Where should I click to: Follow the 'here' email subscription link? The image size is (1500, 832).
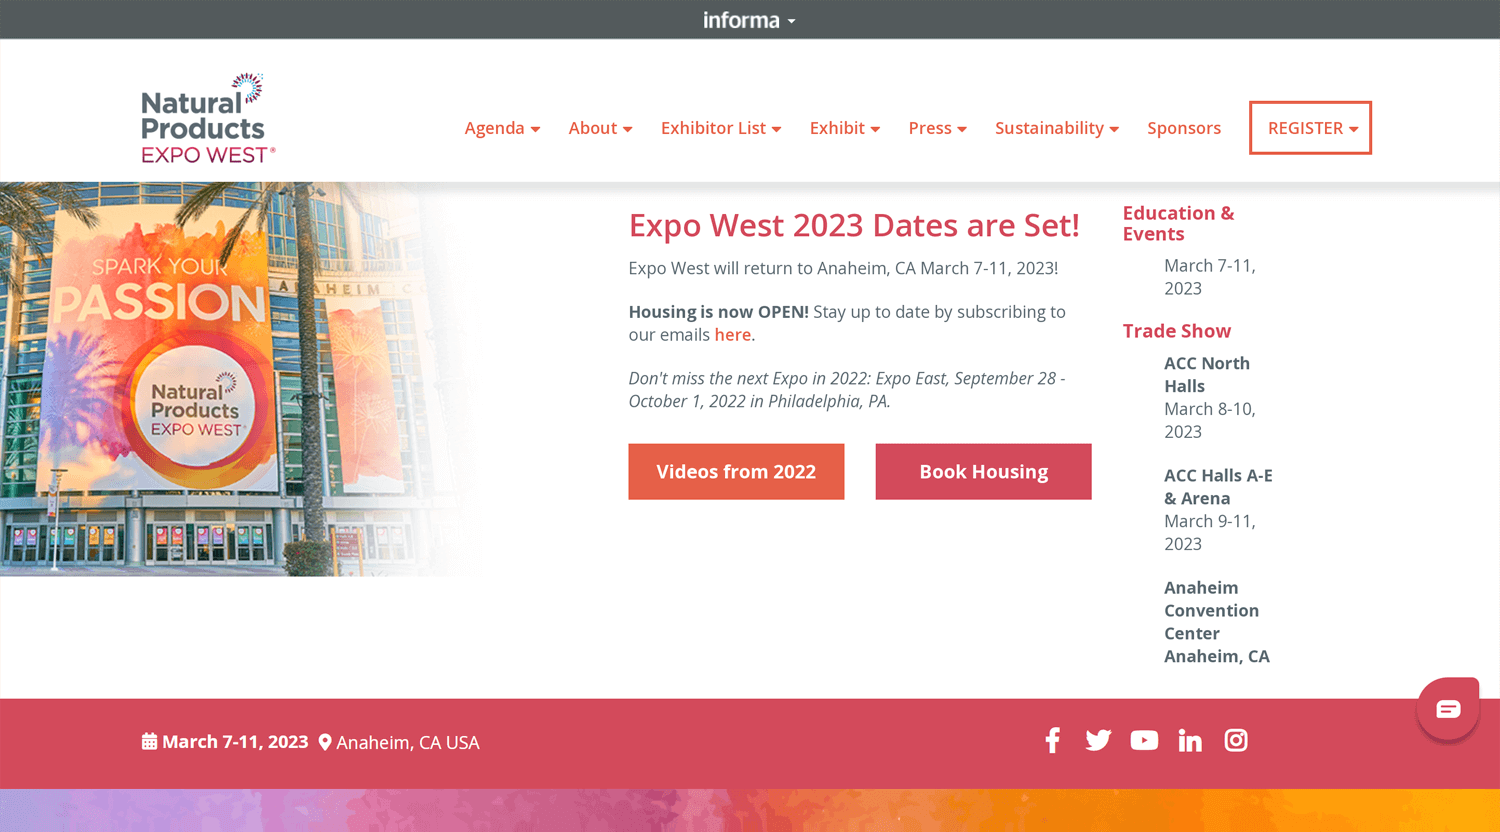click(732, 335)
